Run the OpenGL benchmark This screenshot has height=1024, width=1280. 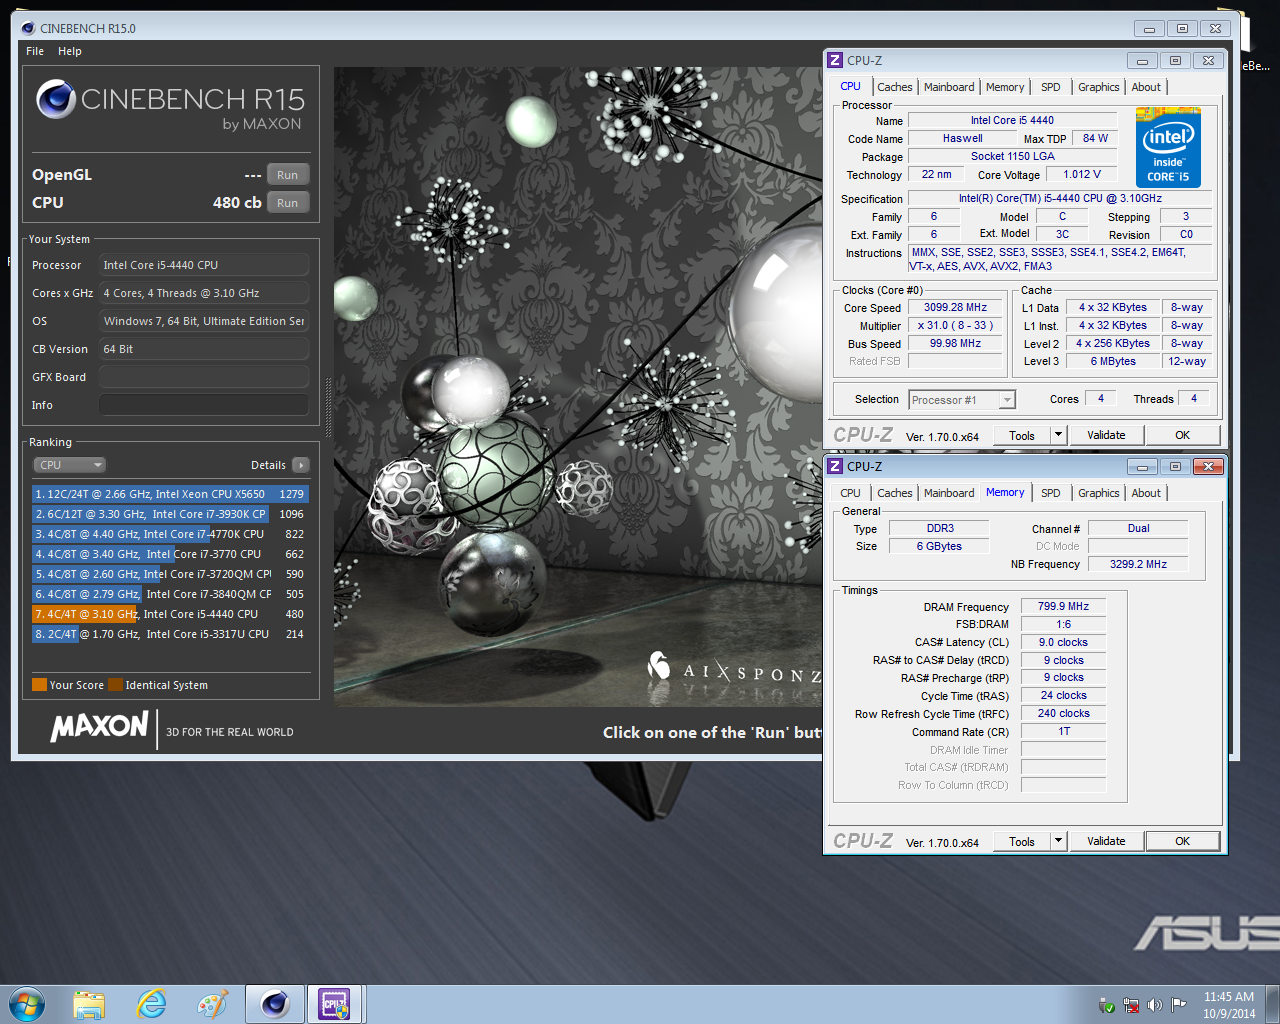point(288,175)
